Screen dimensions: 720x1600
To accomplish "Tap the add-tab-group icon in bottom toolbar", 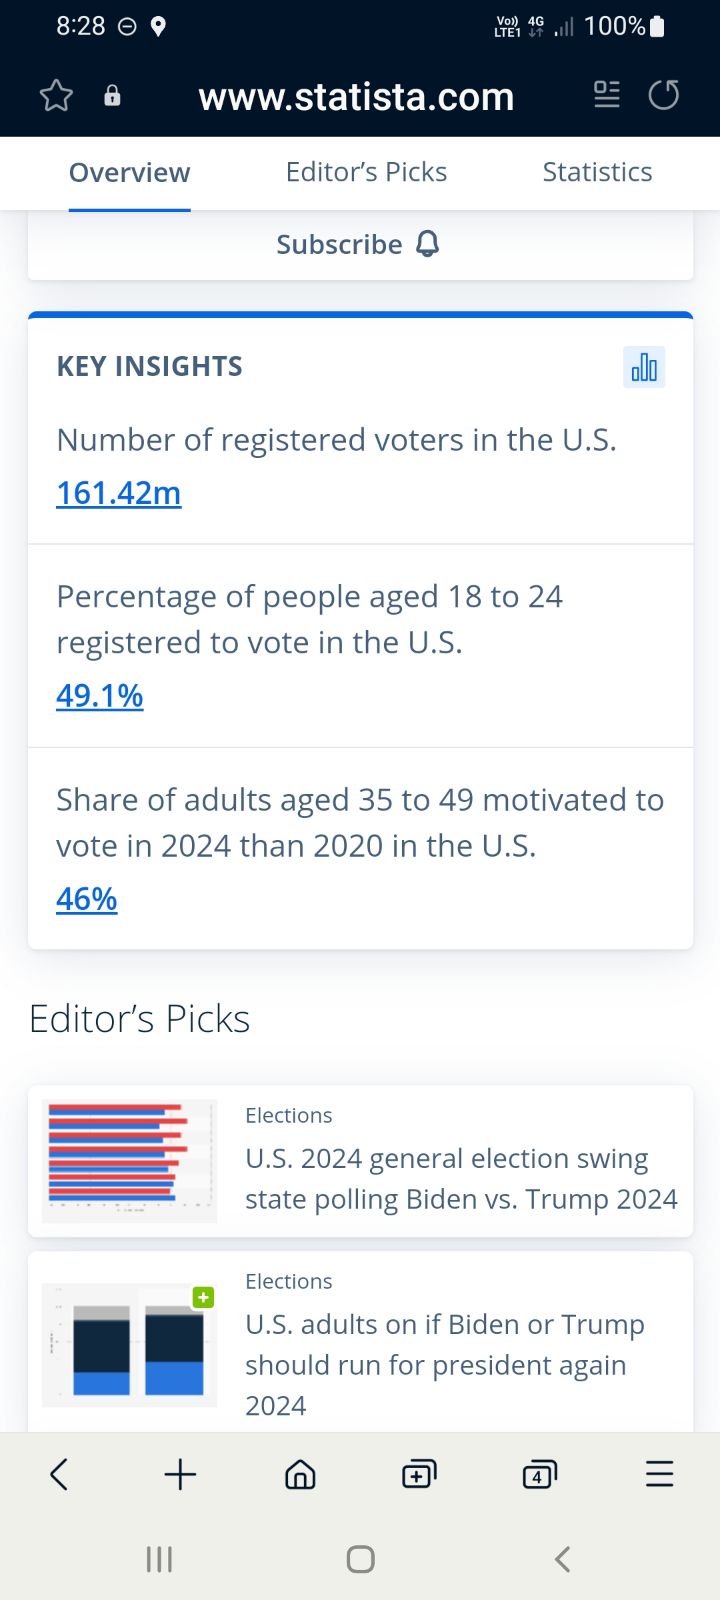I will [x=419, y=1474].
